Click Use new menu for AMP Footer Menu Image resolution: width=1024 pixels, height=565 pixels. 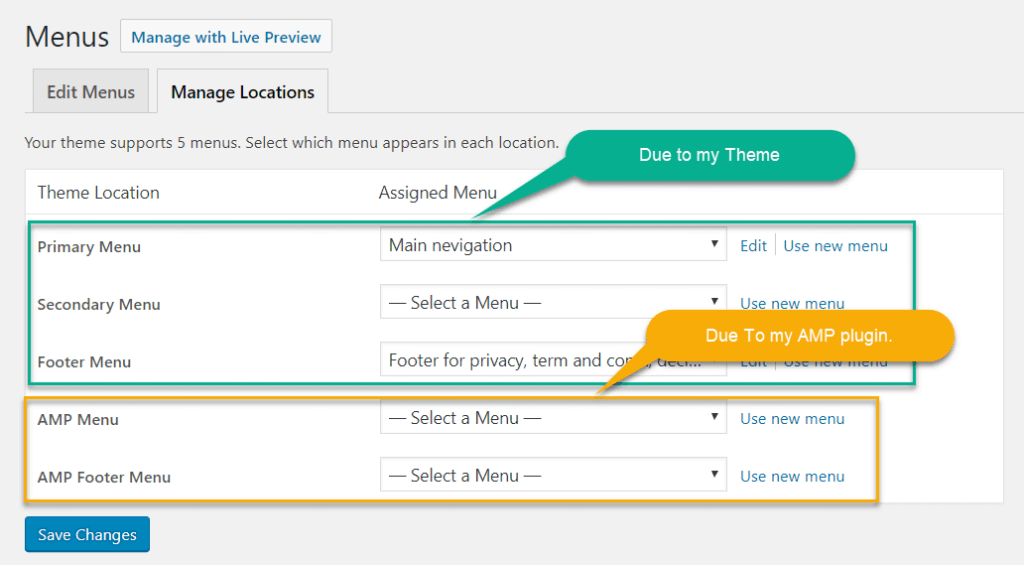coord(792,476)
